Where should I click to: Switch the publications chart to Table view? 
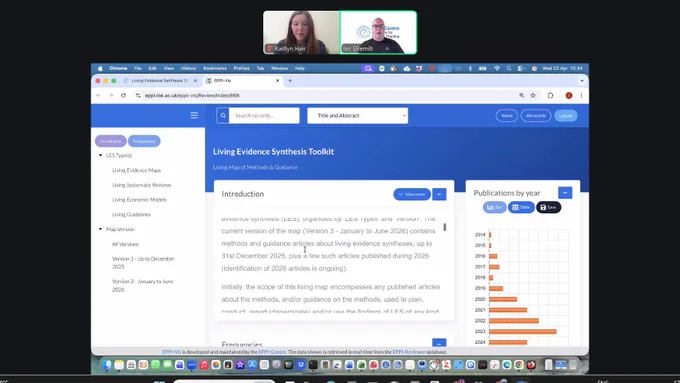(x=521, y=207)
